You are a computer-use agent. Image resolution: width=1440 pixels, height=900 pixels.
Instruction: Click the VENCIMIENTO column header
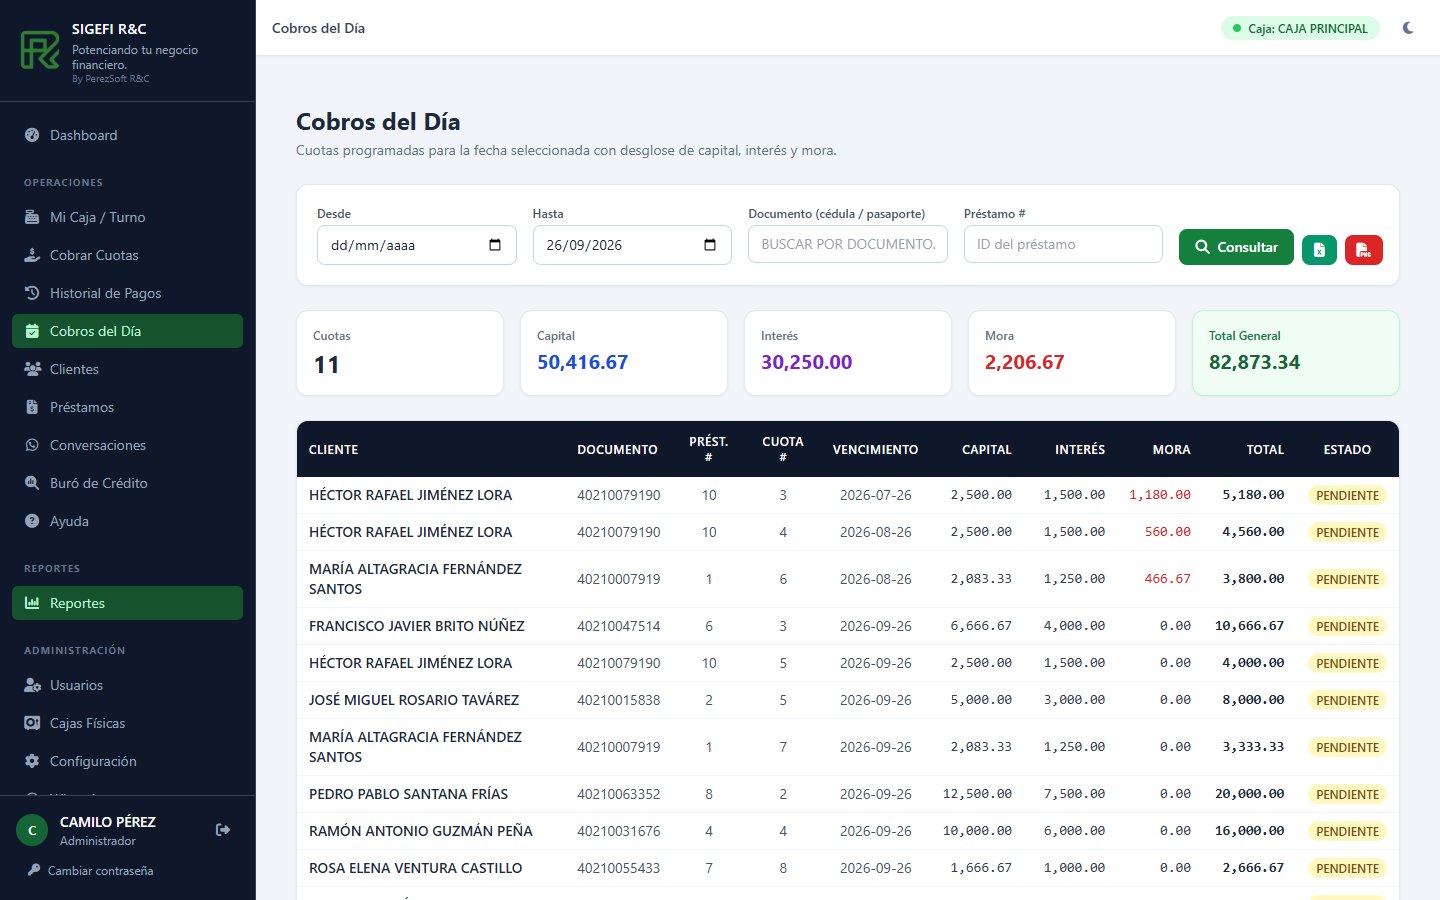tap(875, 450)
